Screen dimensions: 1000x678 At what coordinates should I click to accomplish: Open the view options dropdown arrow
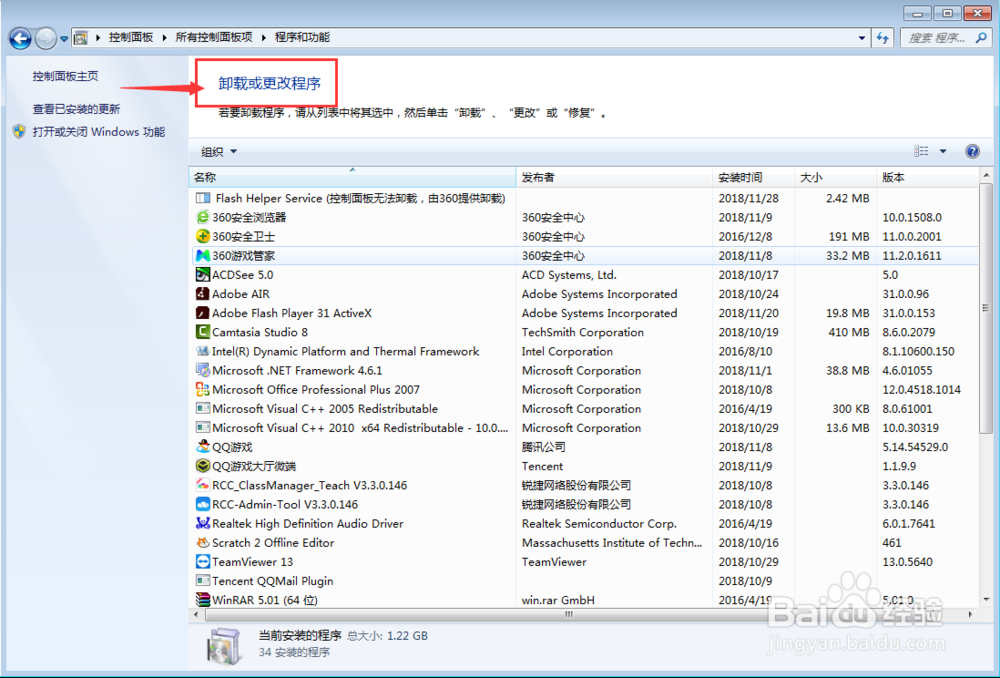pos(943,151)
